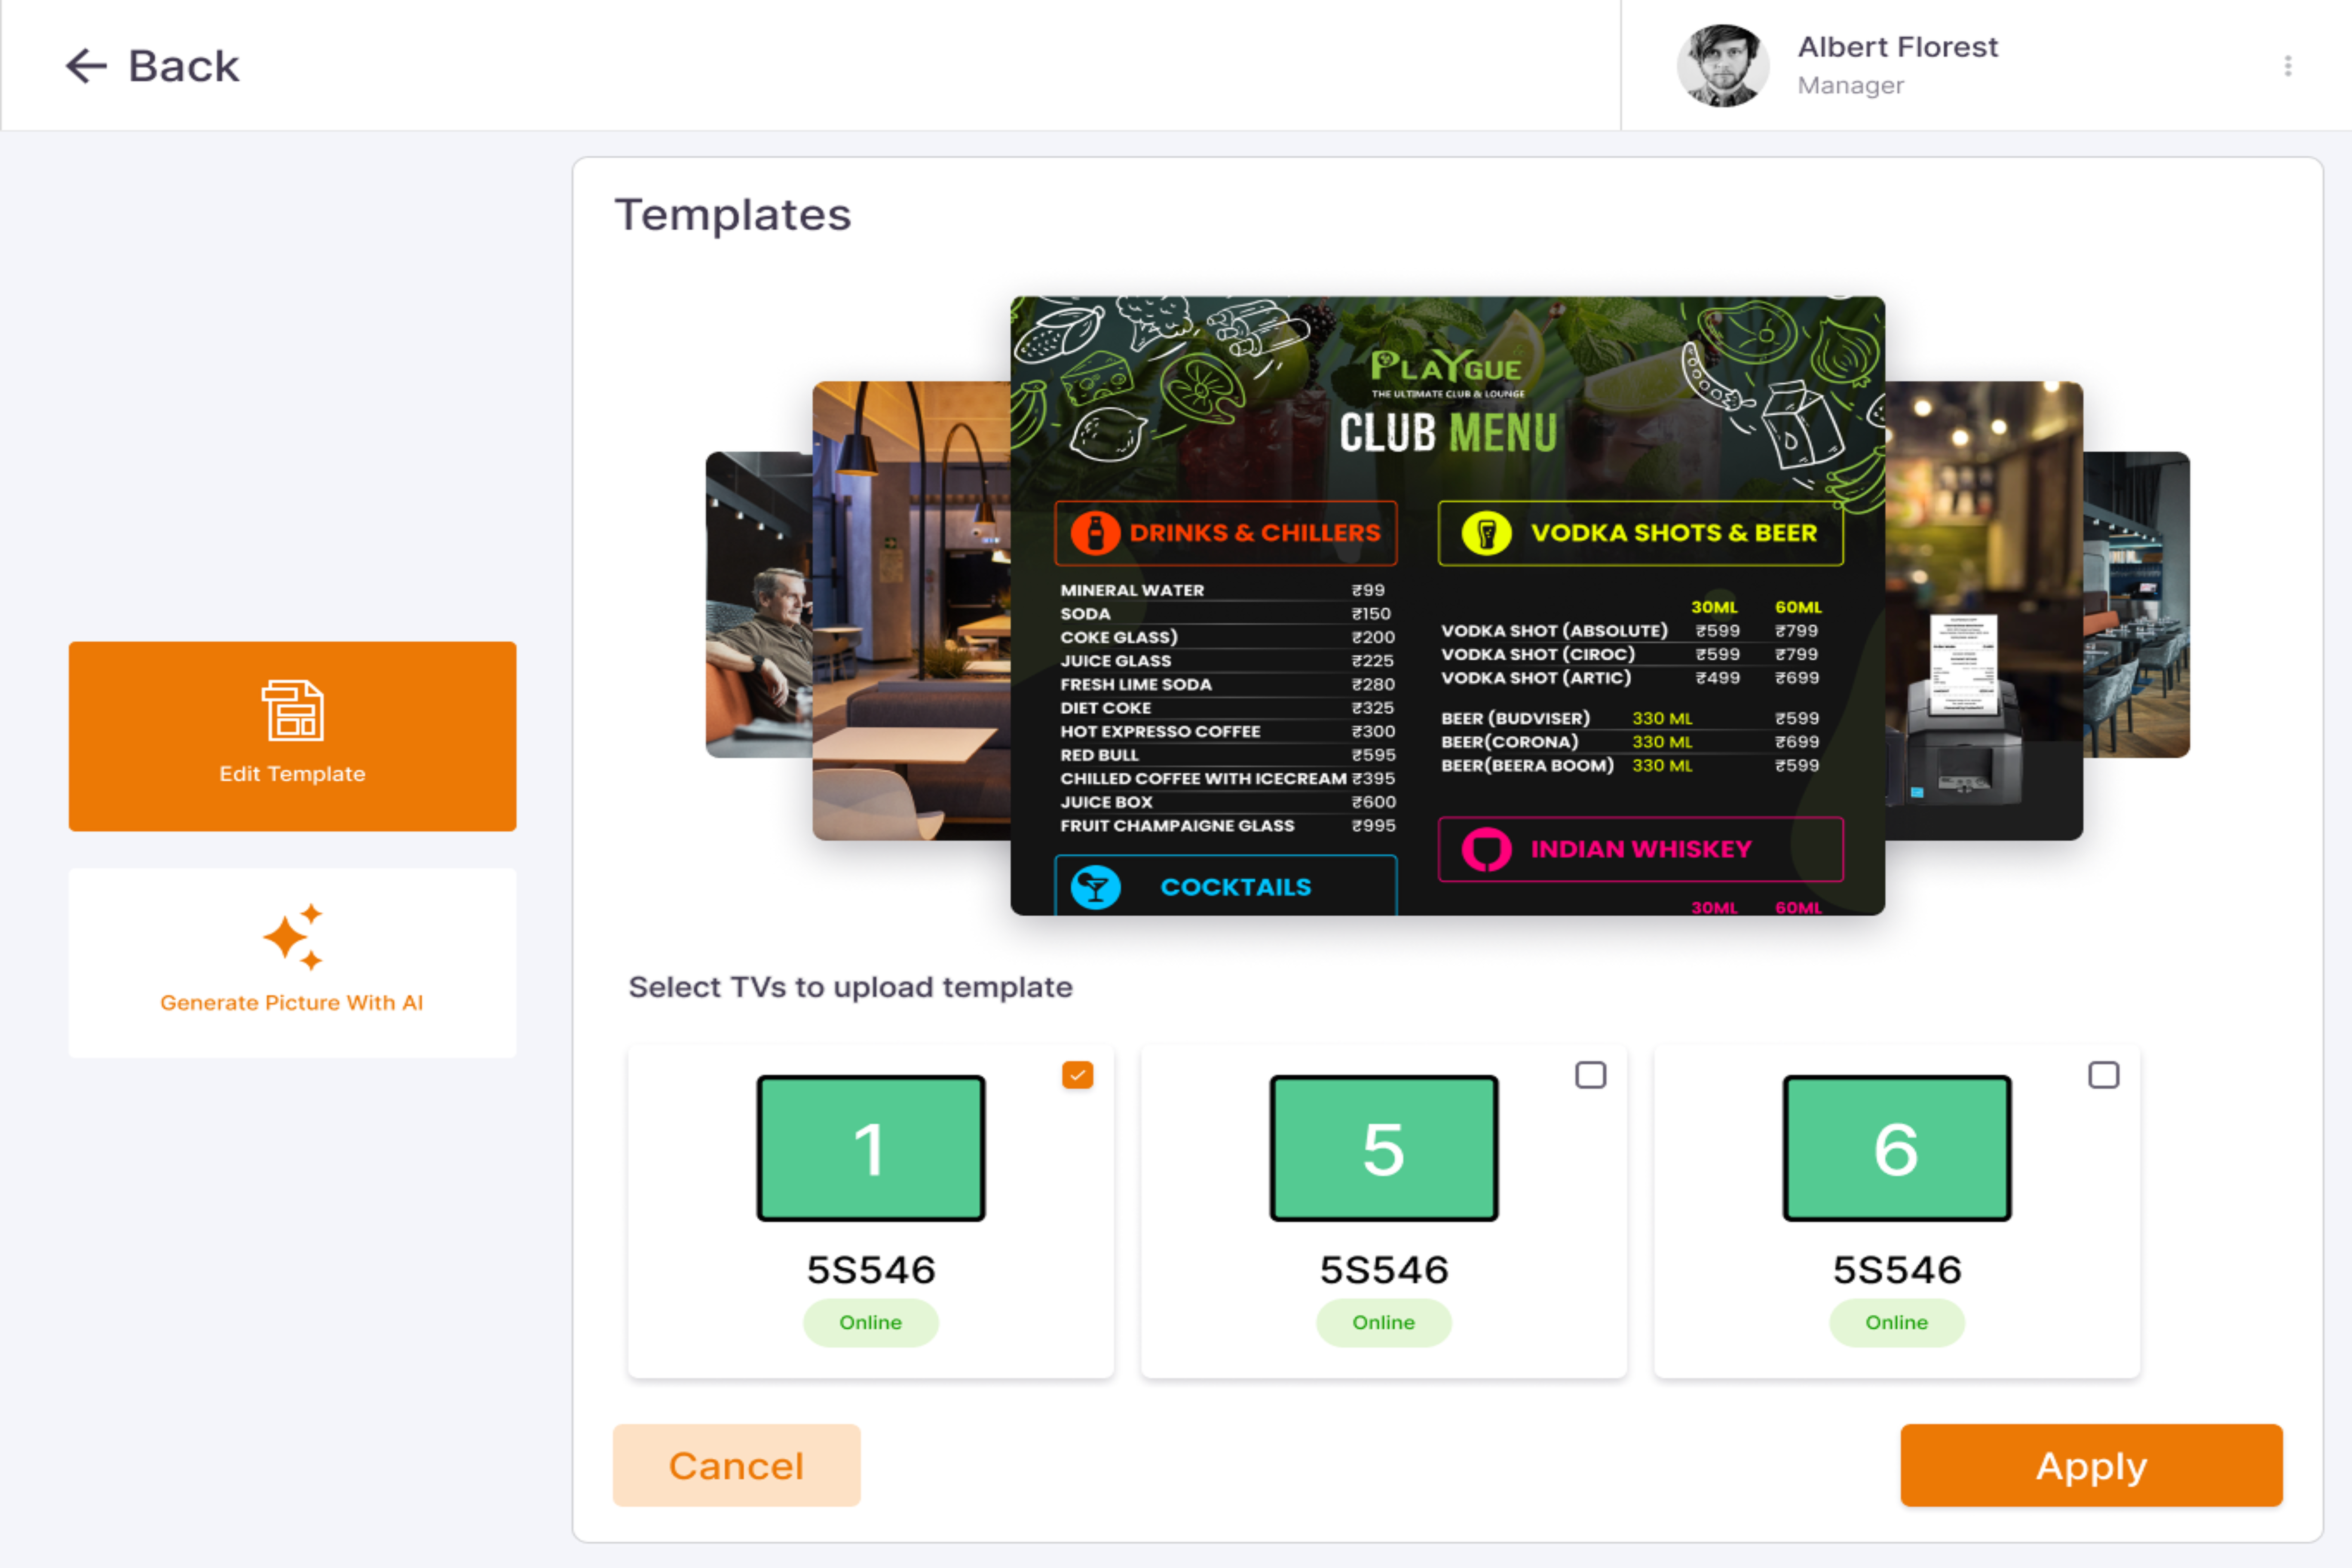Click the green TV 5 screen icon
The width and height of the screenshot is (2352, 1568).
(1383, 1148)
